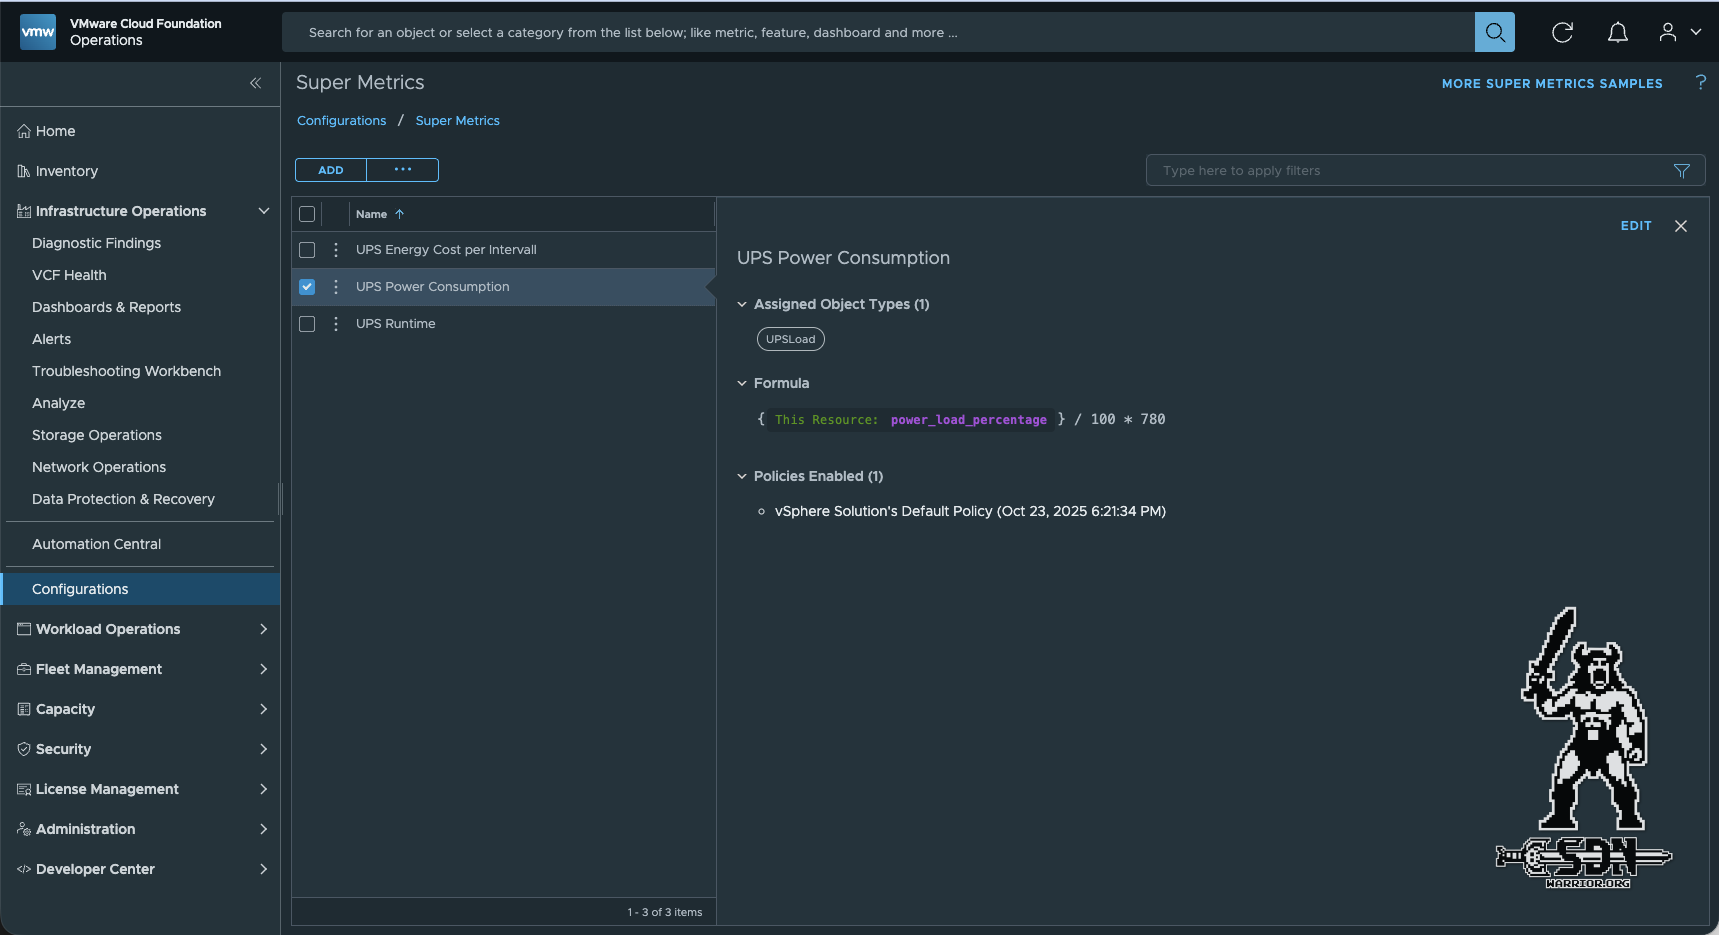The image size is (1719, 935).
Task: Select Troubleshooting Workbench menu item
Action: (x=126, y=371)
